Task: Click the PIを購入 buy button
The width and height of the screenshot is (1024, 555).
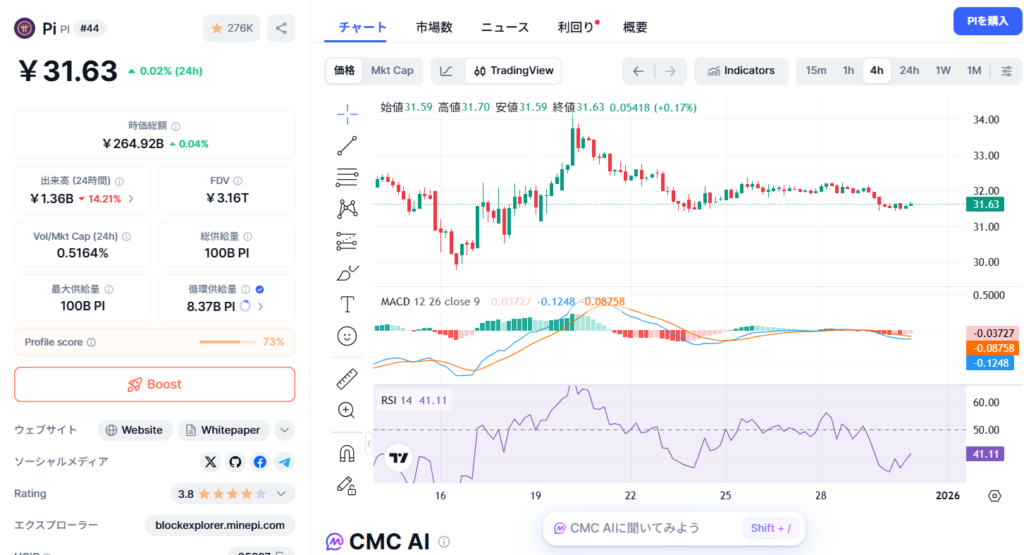Action: click(x=981, y=21)
